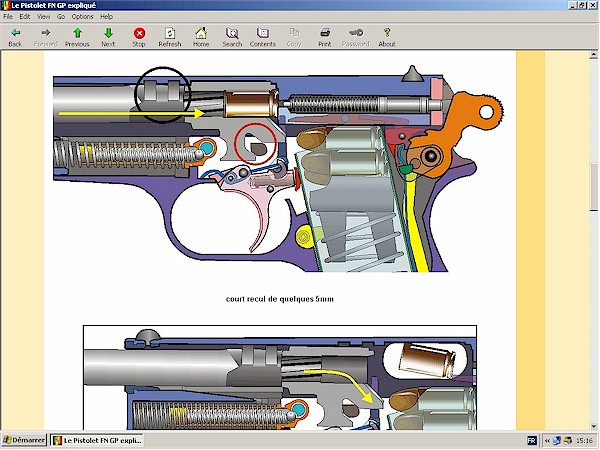This screenshot has height=450, width=600.
Task: Jump to the Next page
Action: point(108,37)
